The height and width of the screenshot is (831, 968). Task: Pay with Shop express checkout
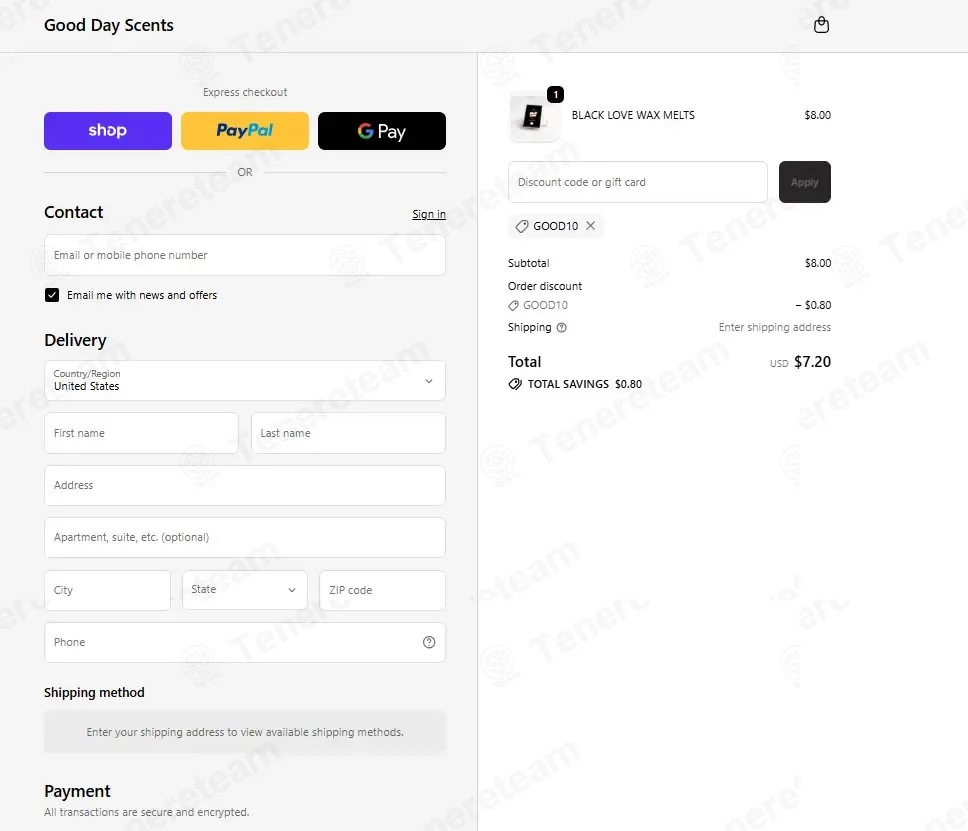pos(108,131)
